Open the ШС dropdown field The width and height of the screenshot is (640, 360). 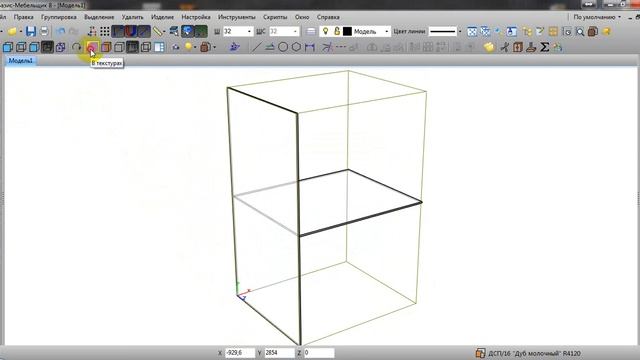295,31
